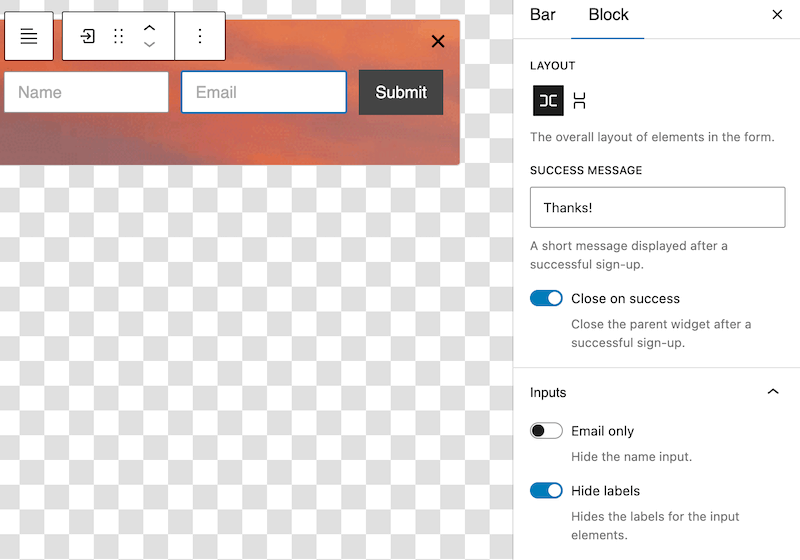Click the Email input field in form
This screenshot has width=800, height=560.
point(264,92)
